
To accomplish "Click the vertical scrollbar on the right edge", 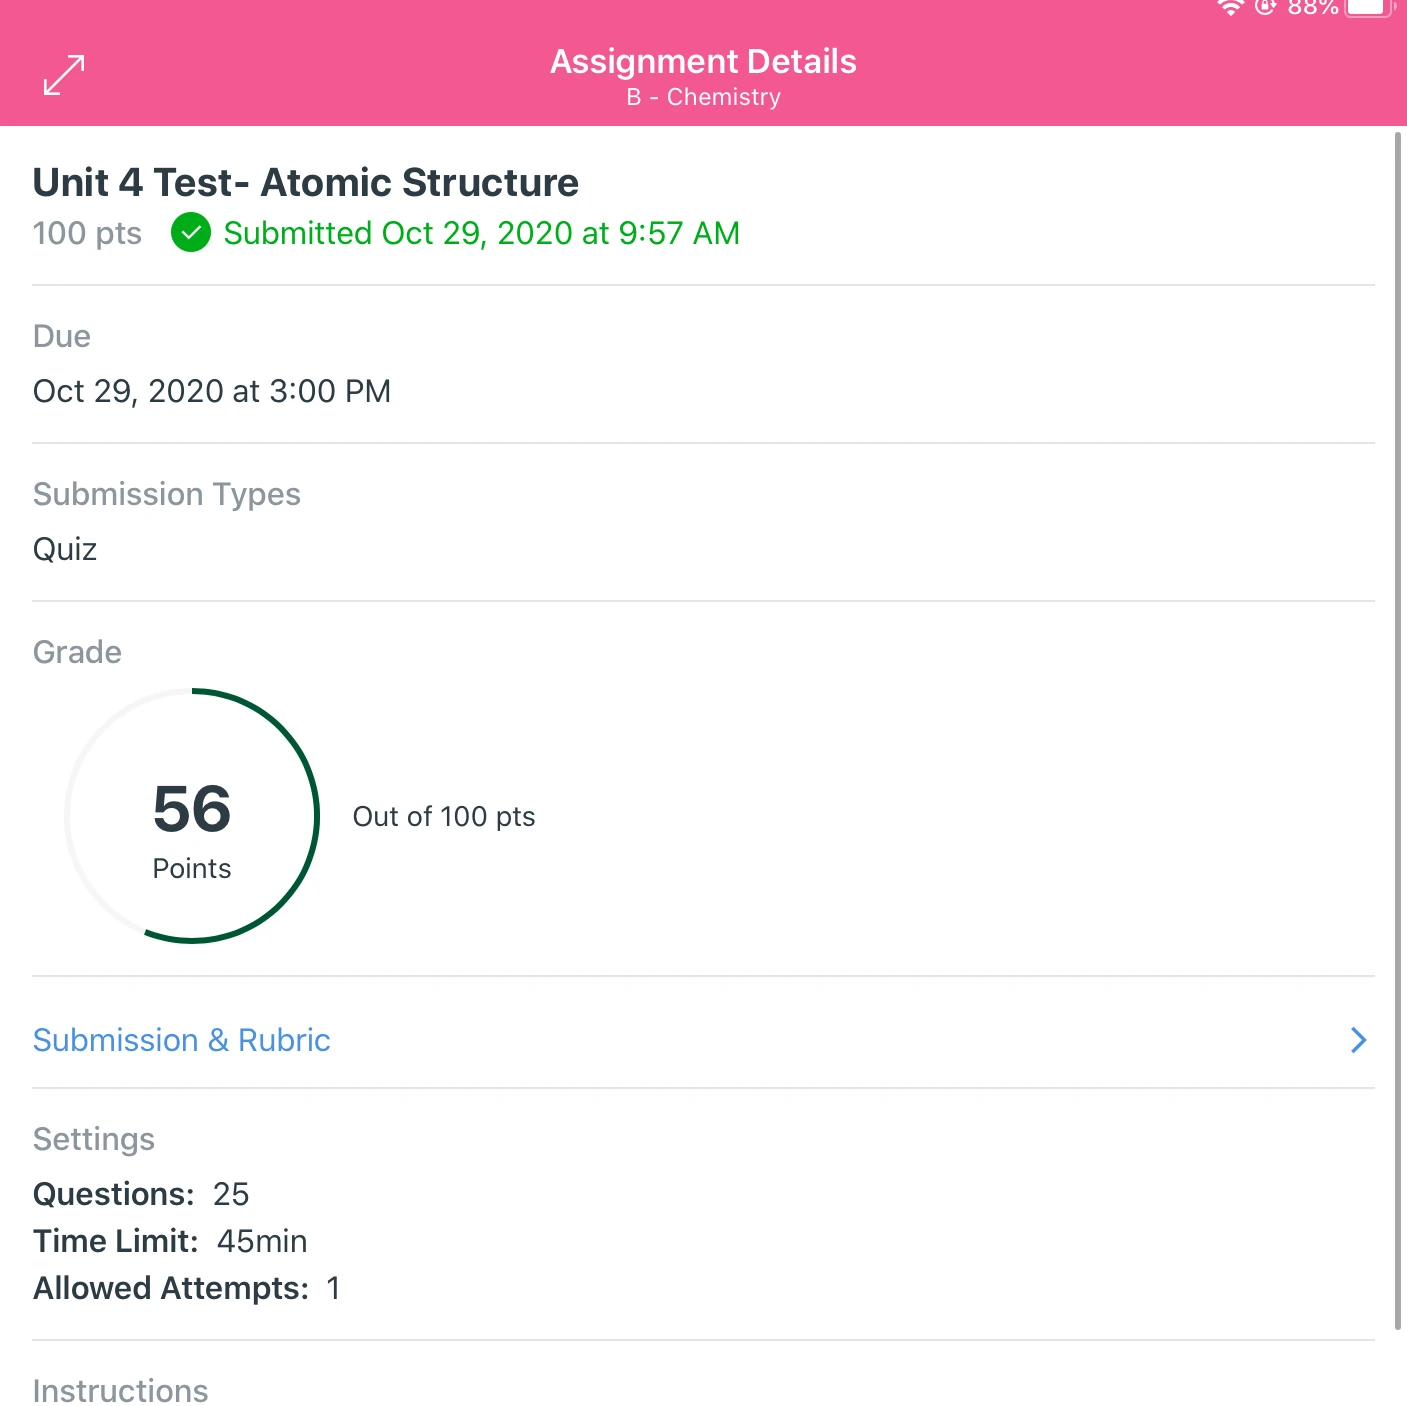I will coord(1398,730).
